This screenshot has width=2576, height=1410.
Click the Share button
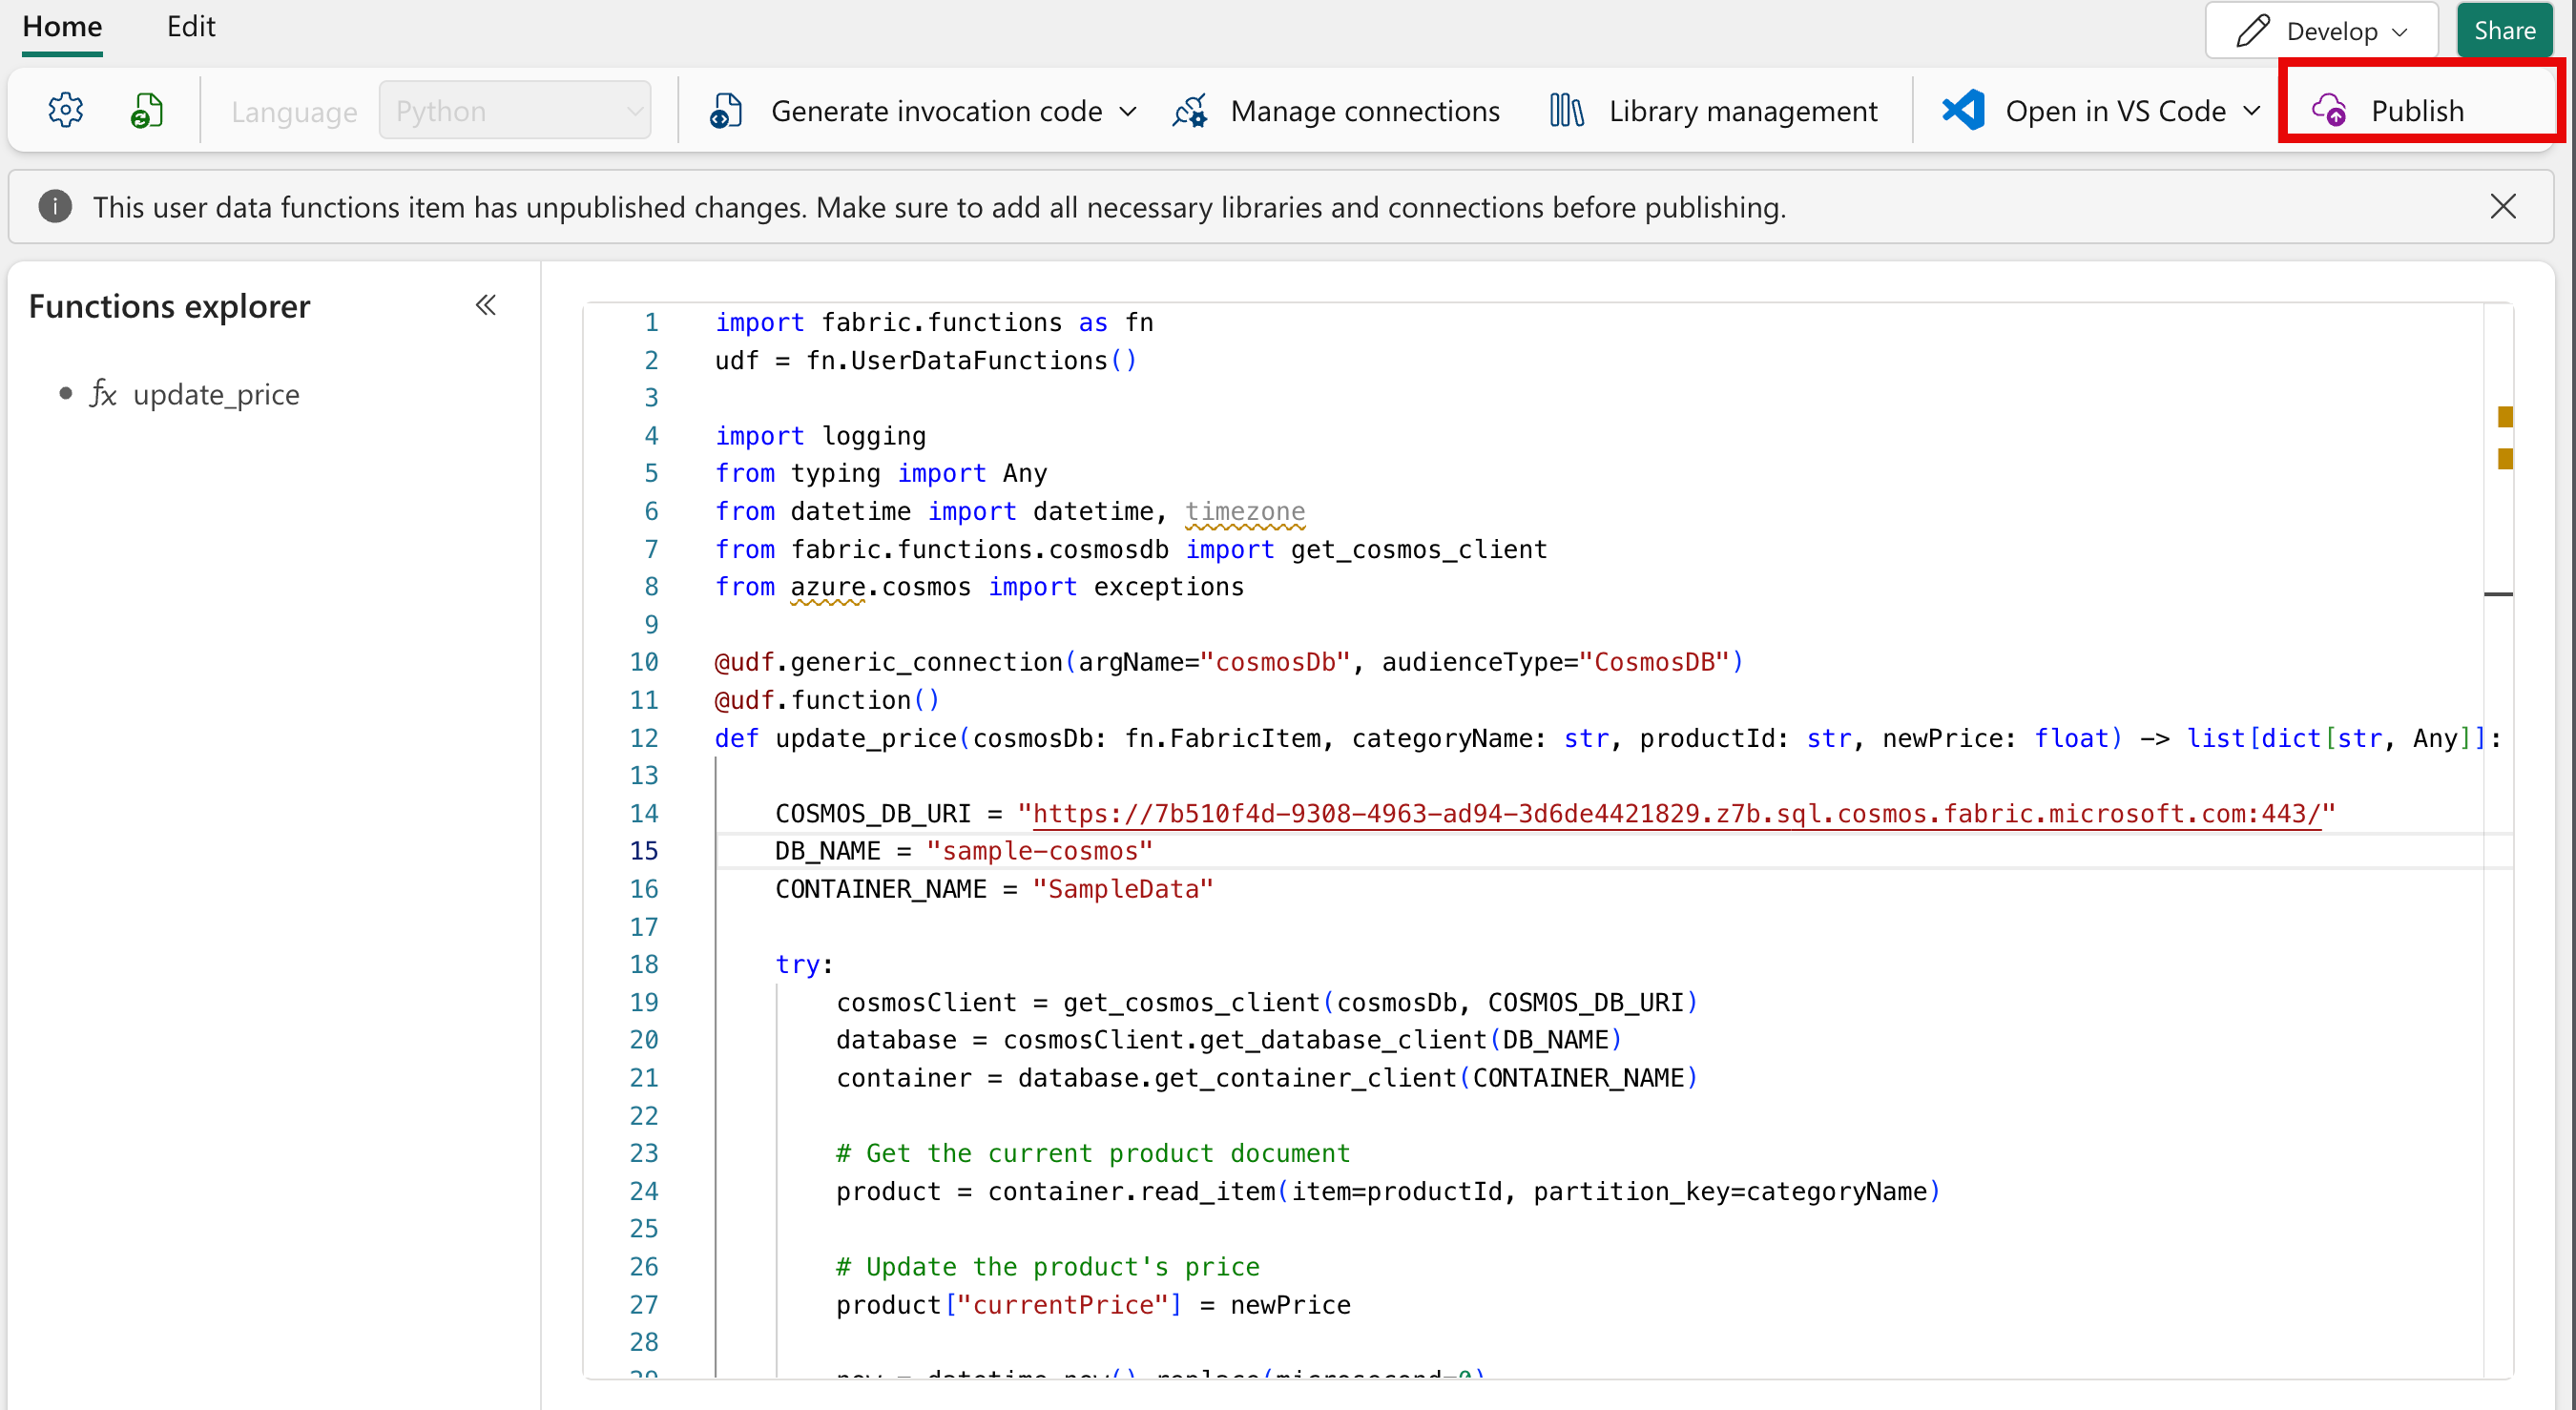tap(2504, 31)
